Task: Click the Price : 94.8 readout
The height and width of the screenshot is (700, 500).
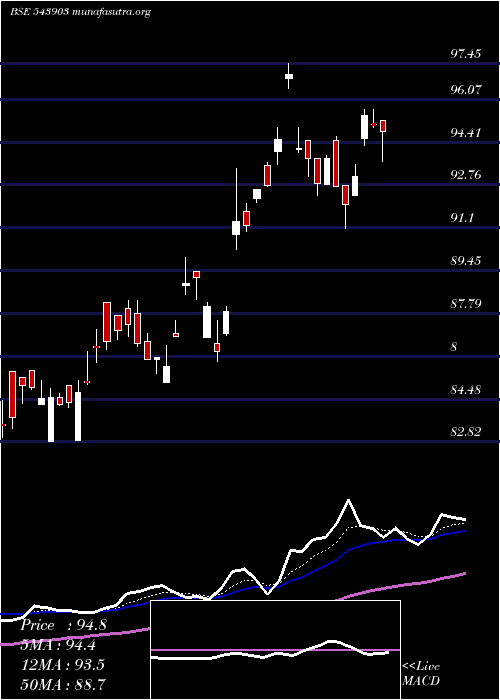Action: click(63, 625)
